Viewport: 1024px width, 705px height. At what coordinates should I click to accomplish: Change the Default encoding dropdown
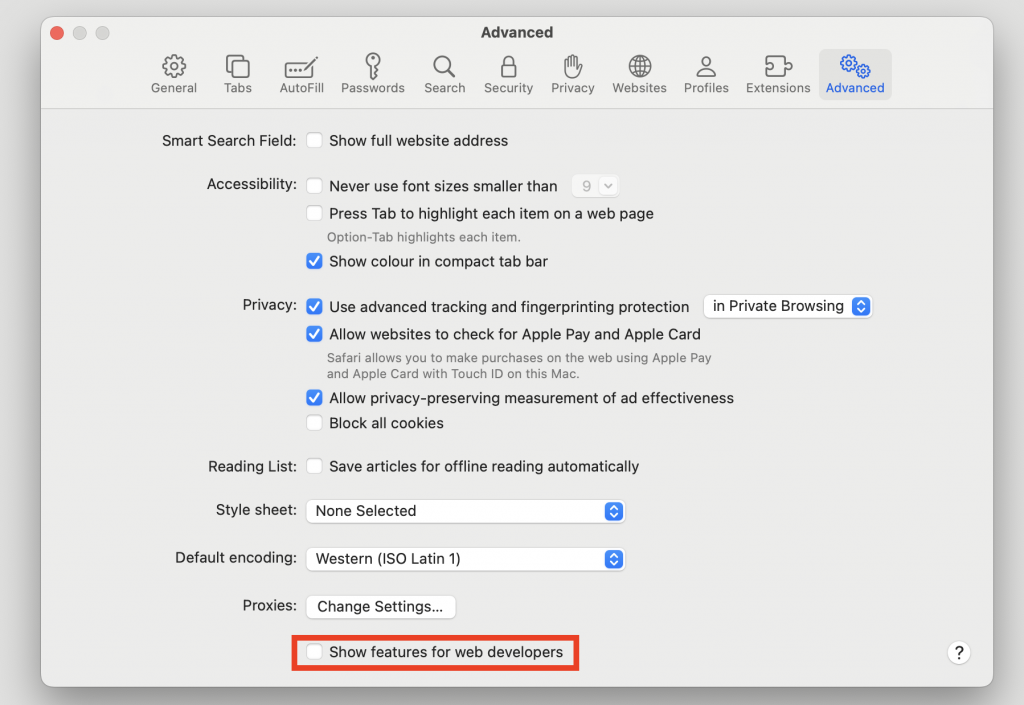465,558
